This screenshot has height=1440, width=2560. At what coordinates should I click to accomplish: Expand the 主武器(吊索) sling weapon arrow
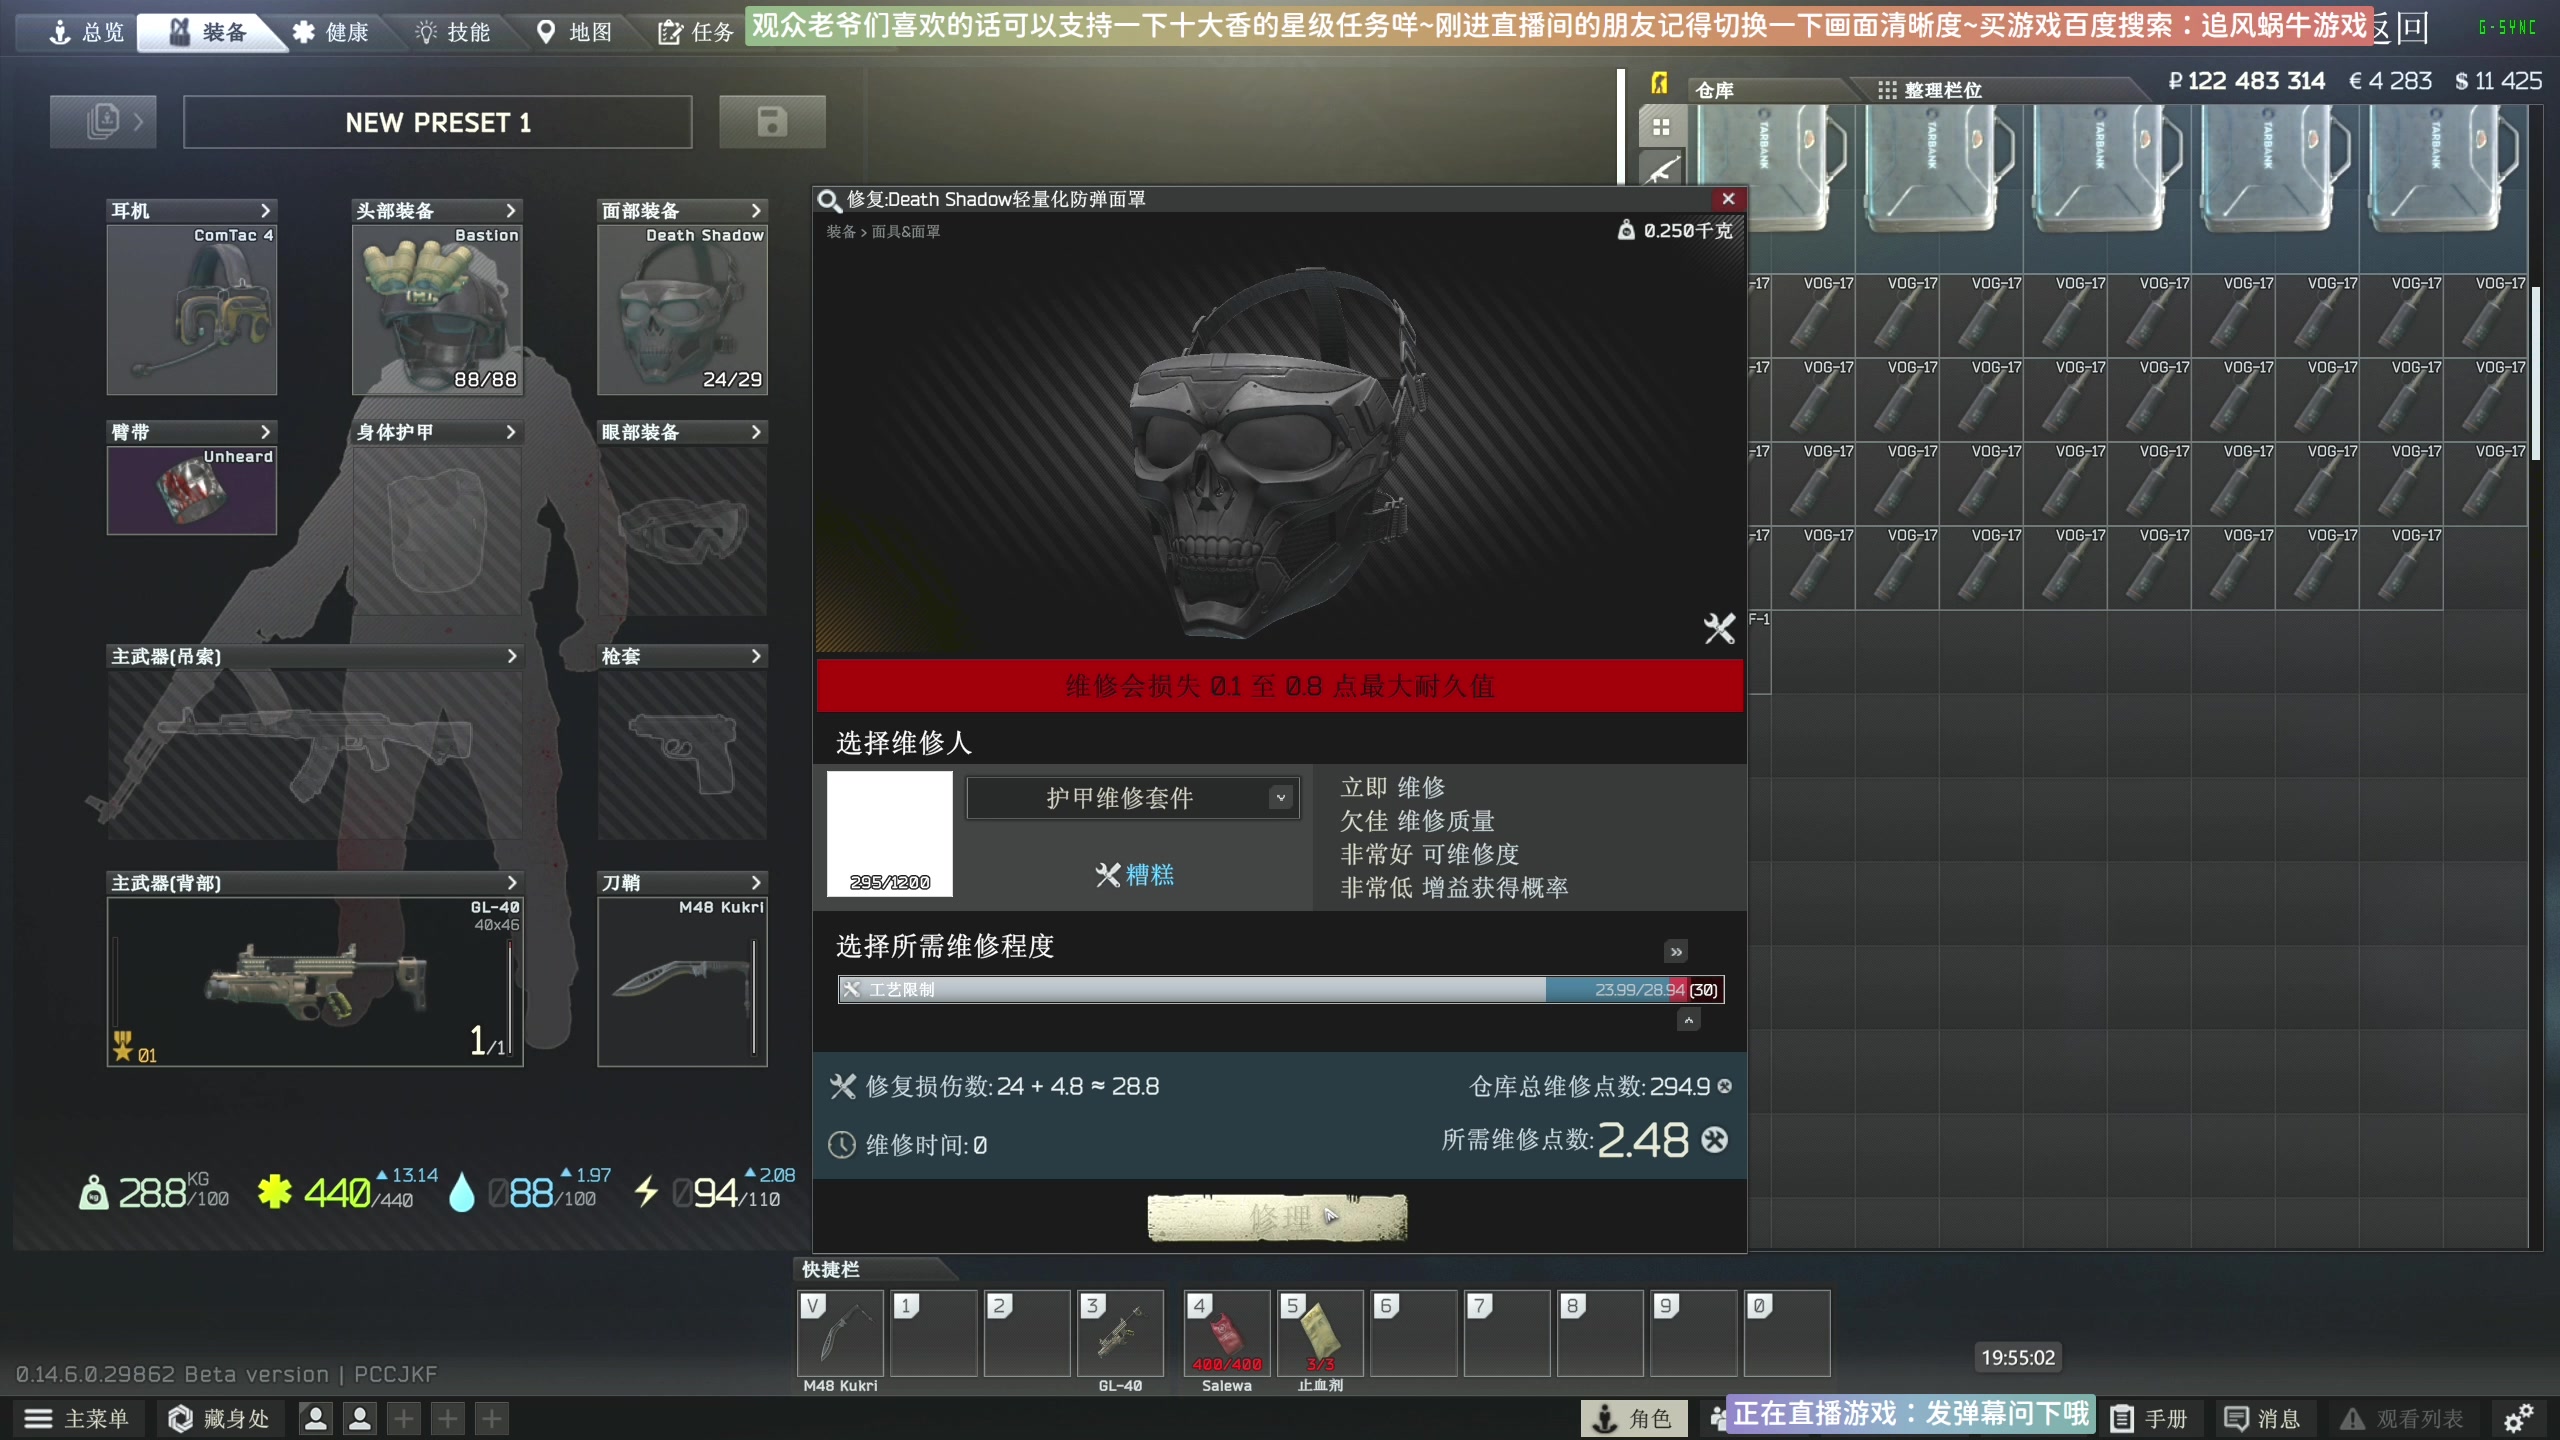tap(511, 656)
